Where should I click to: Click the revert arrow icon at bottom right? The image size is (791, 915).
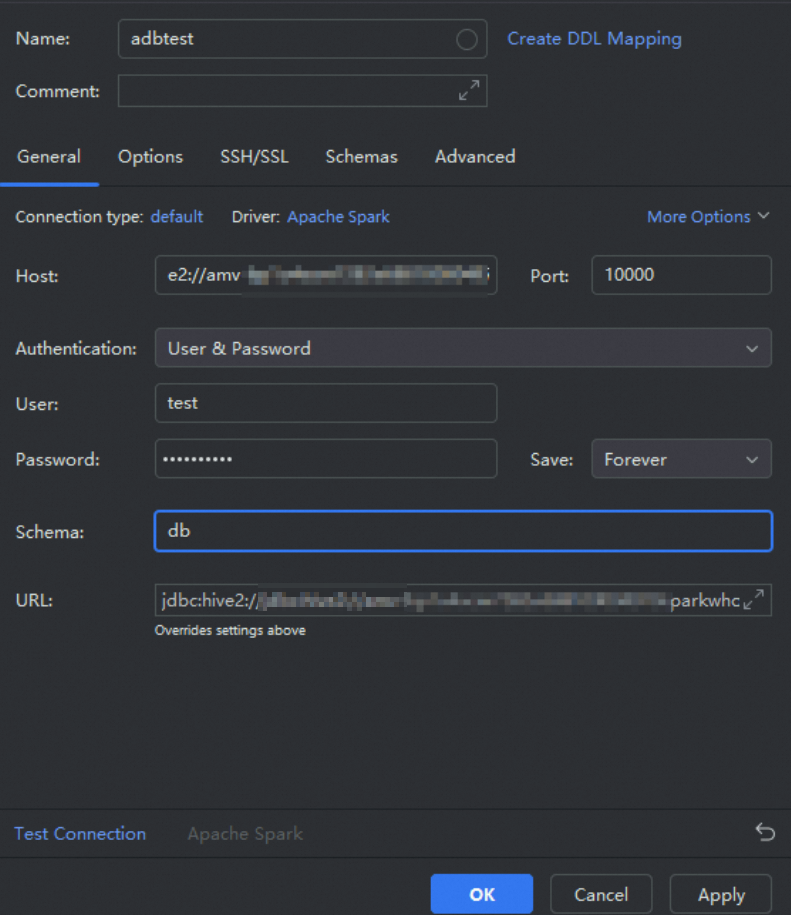pyautogui.click(x=765, y=832)
